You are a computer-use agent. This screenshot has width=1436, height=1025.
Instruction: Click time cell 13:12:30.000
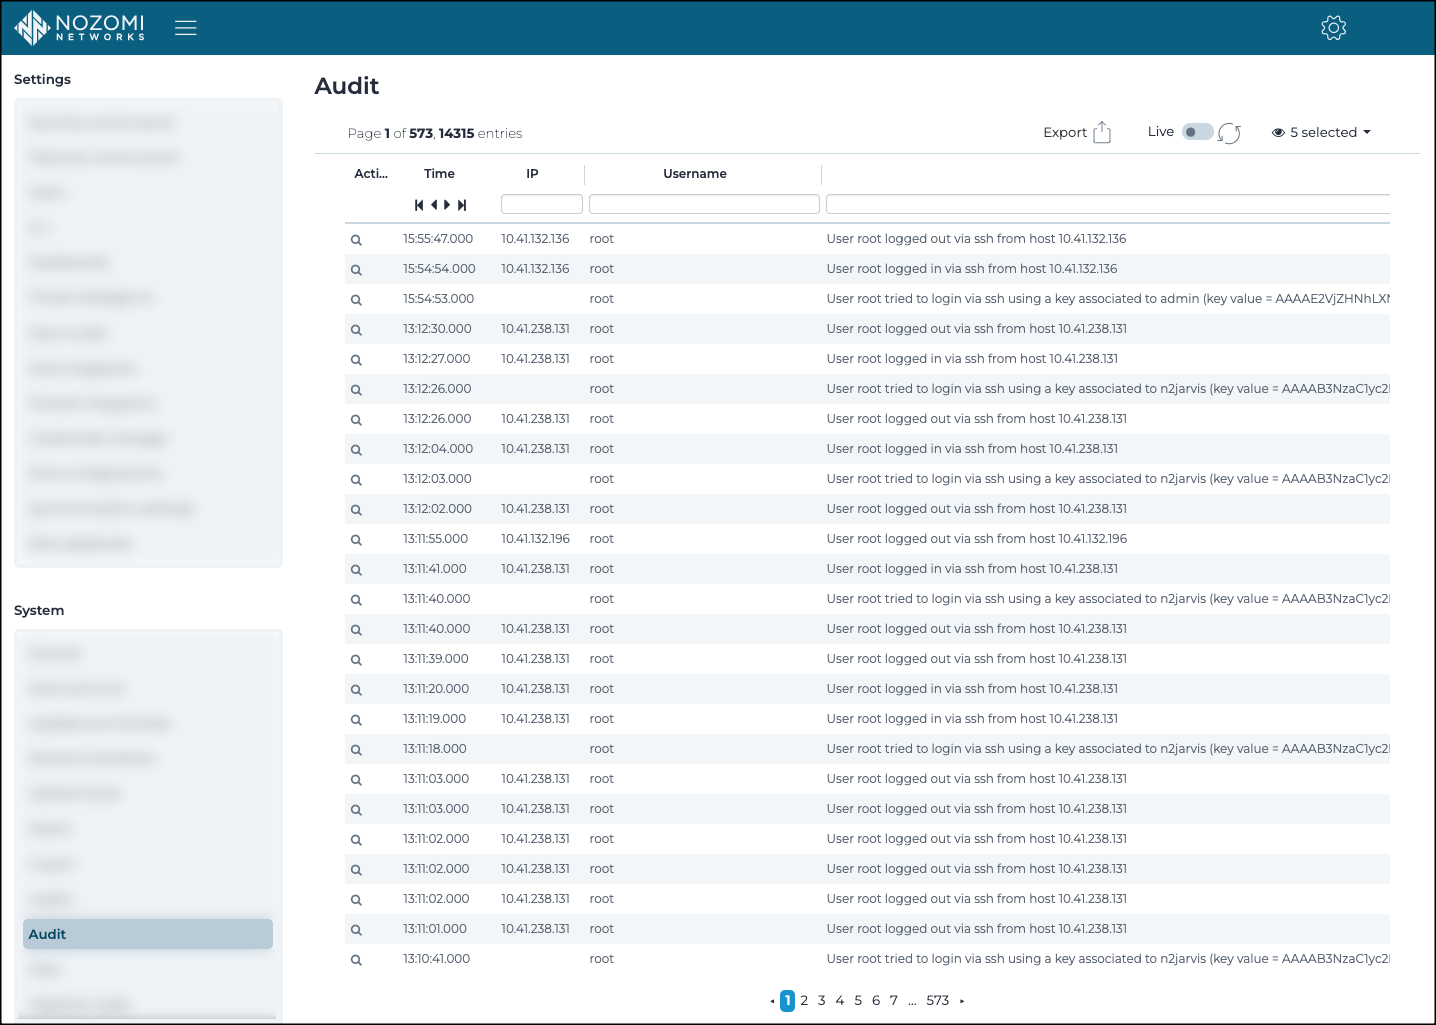pos(437,329)
